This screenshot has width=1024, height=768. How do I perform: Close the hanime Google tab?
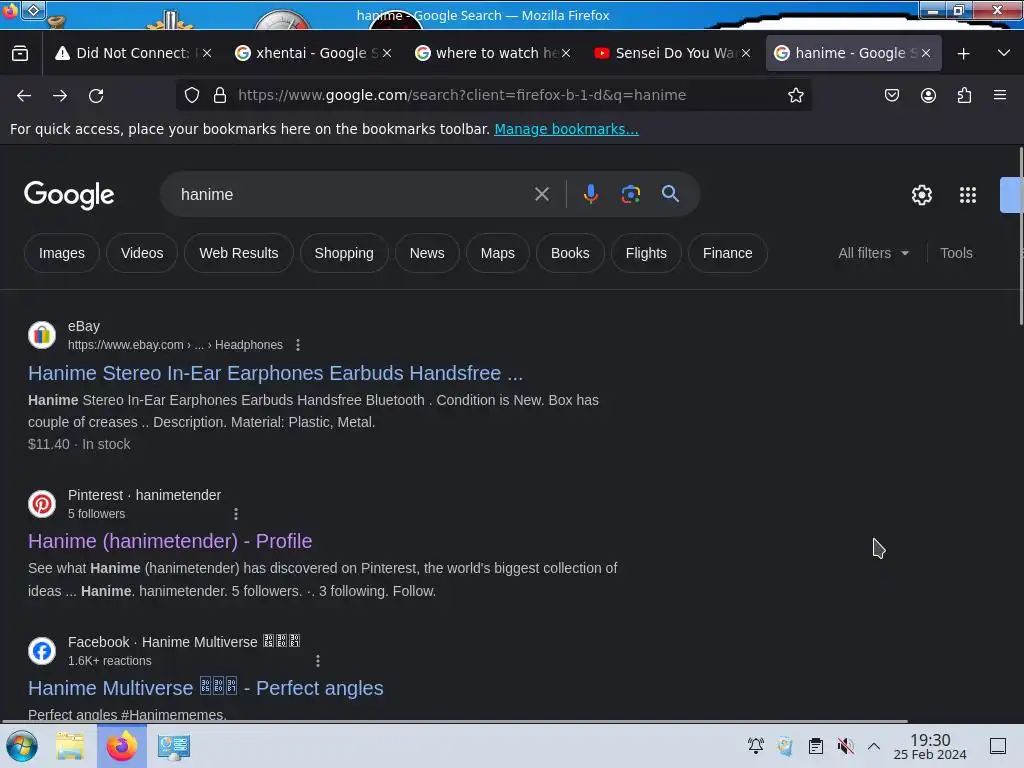(x=925, y=53)
